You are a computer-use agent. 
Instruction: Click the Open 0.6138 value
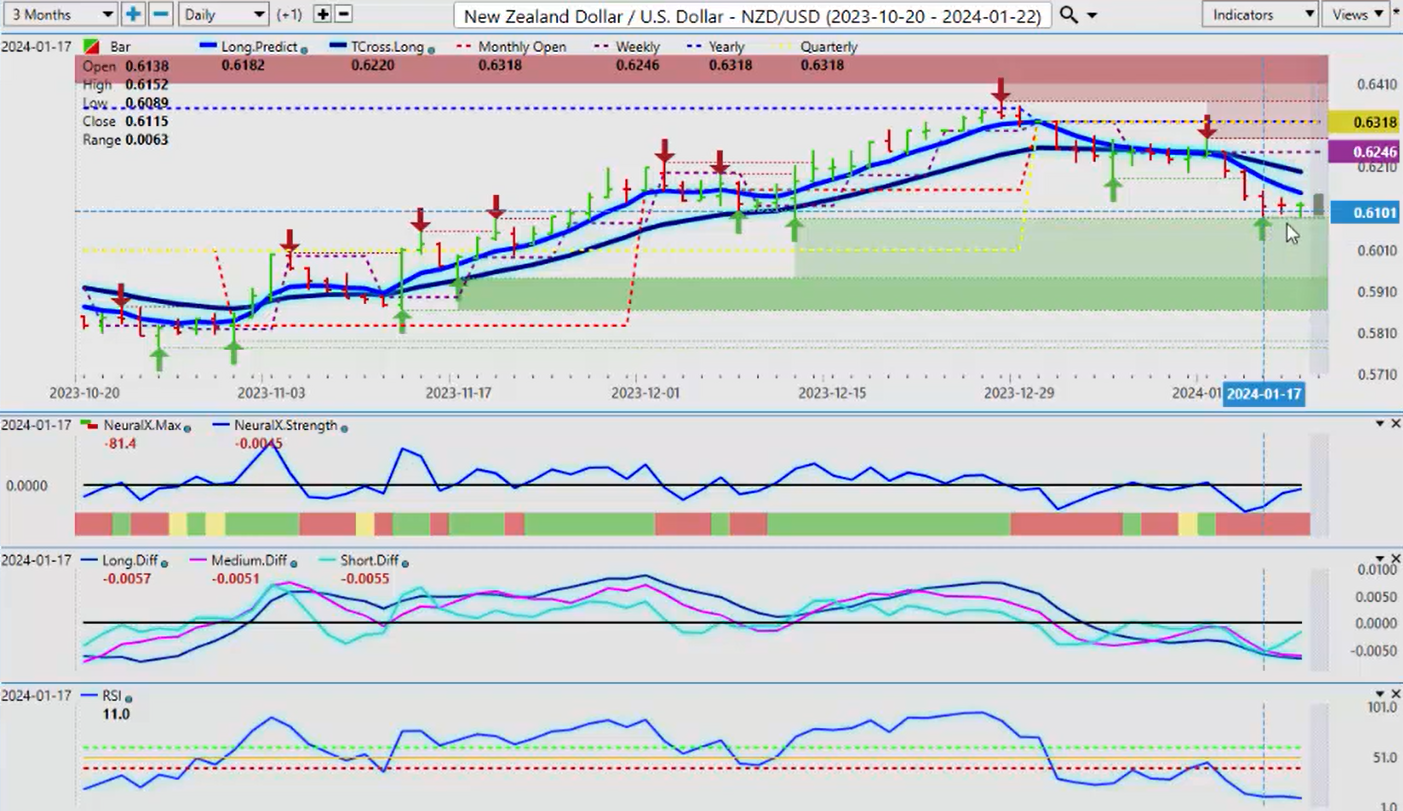click(147, 66)
